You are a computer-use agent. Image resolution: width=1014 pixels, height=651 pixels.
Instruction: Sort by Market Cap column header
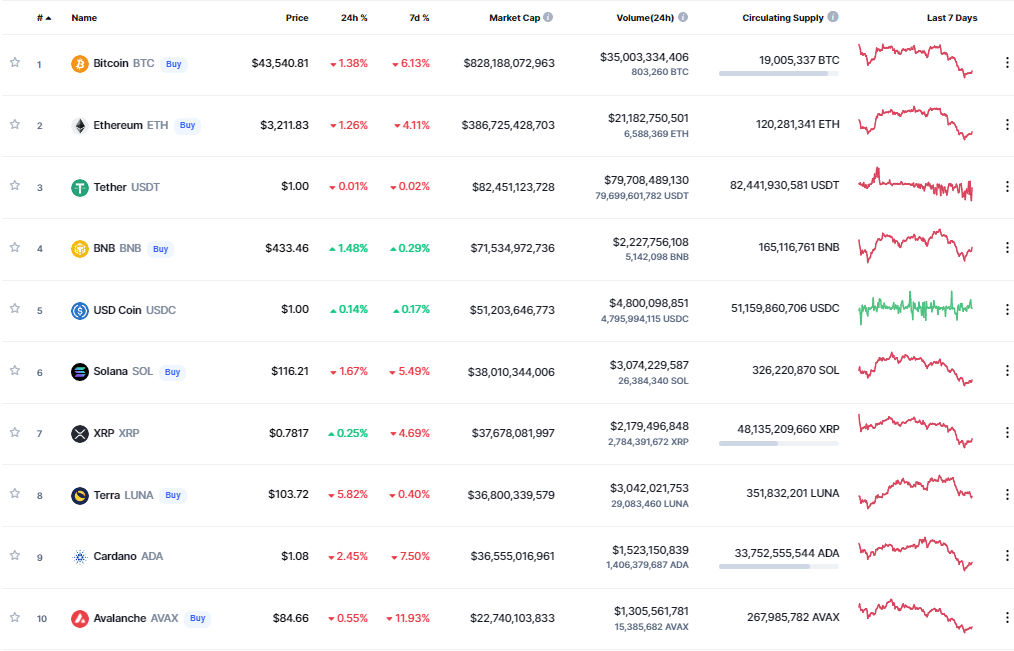(x=514, y=18)
